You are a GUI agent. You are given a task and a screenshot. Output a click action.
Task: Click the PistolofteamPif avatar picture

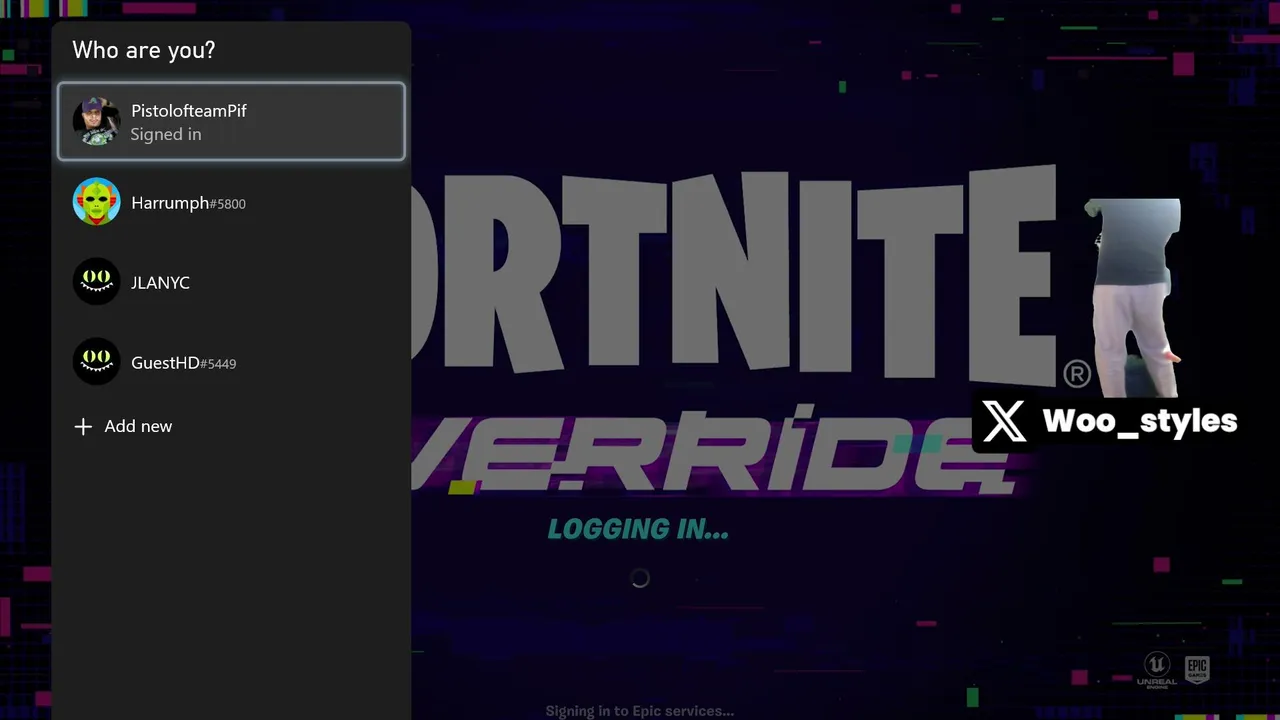[x=97, y=121]
